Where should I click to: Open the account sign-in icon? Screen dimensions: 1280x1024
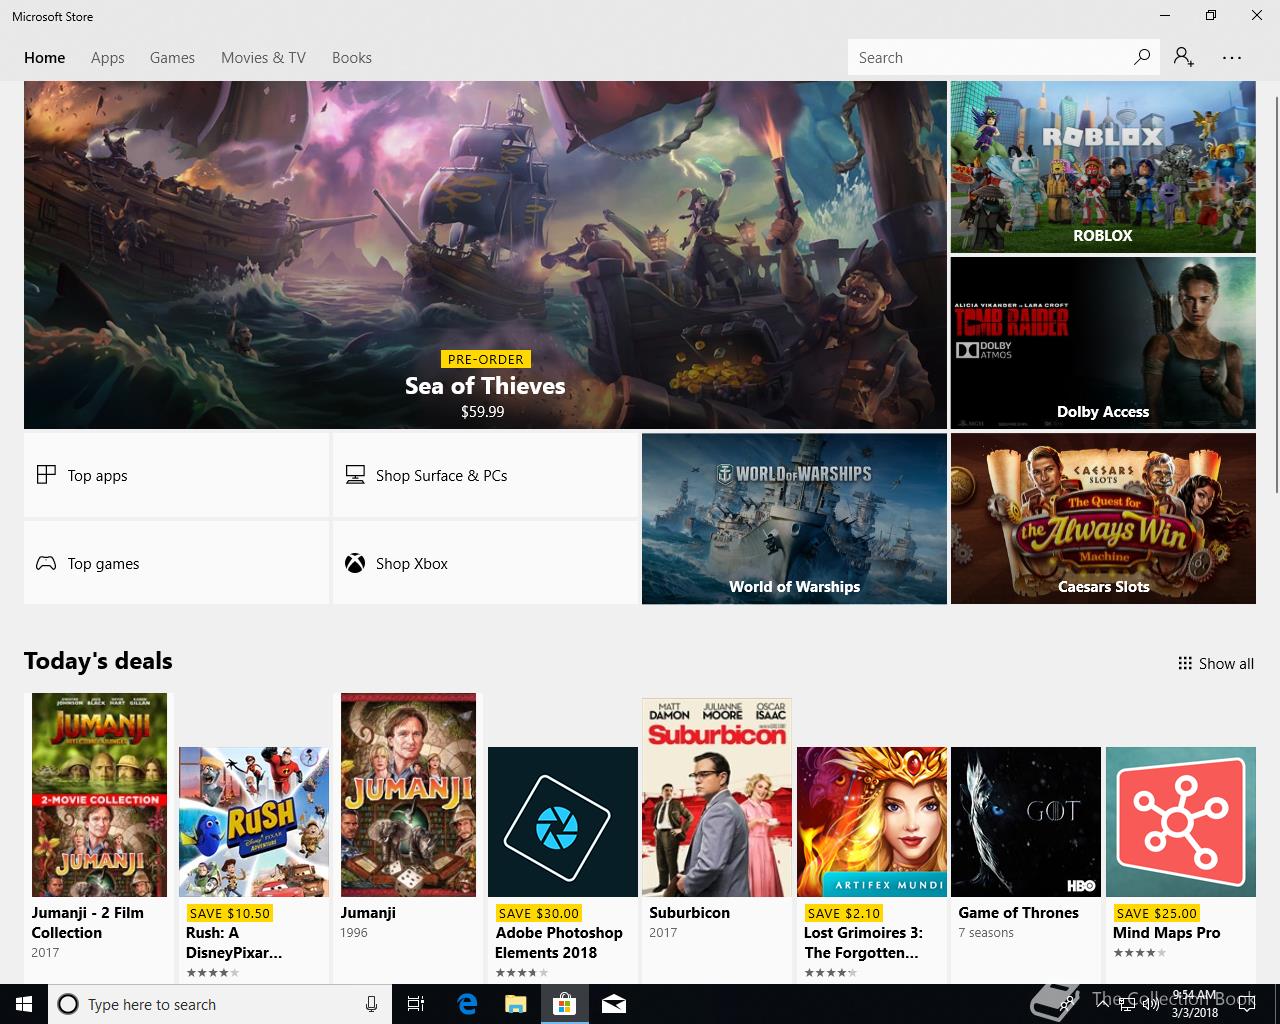tap(1184, 57)
